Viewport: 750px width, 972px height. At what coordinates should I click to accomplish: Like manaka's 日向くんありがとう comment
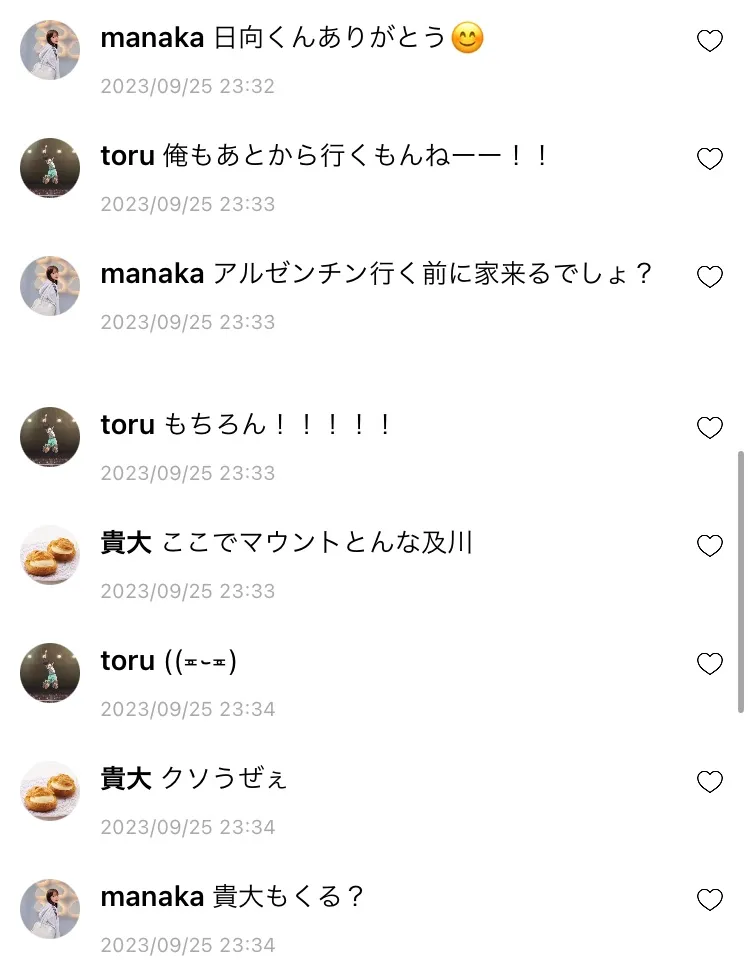(x=709, y=41)
